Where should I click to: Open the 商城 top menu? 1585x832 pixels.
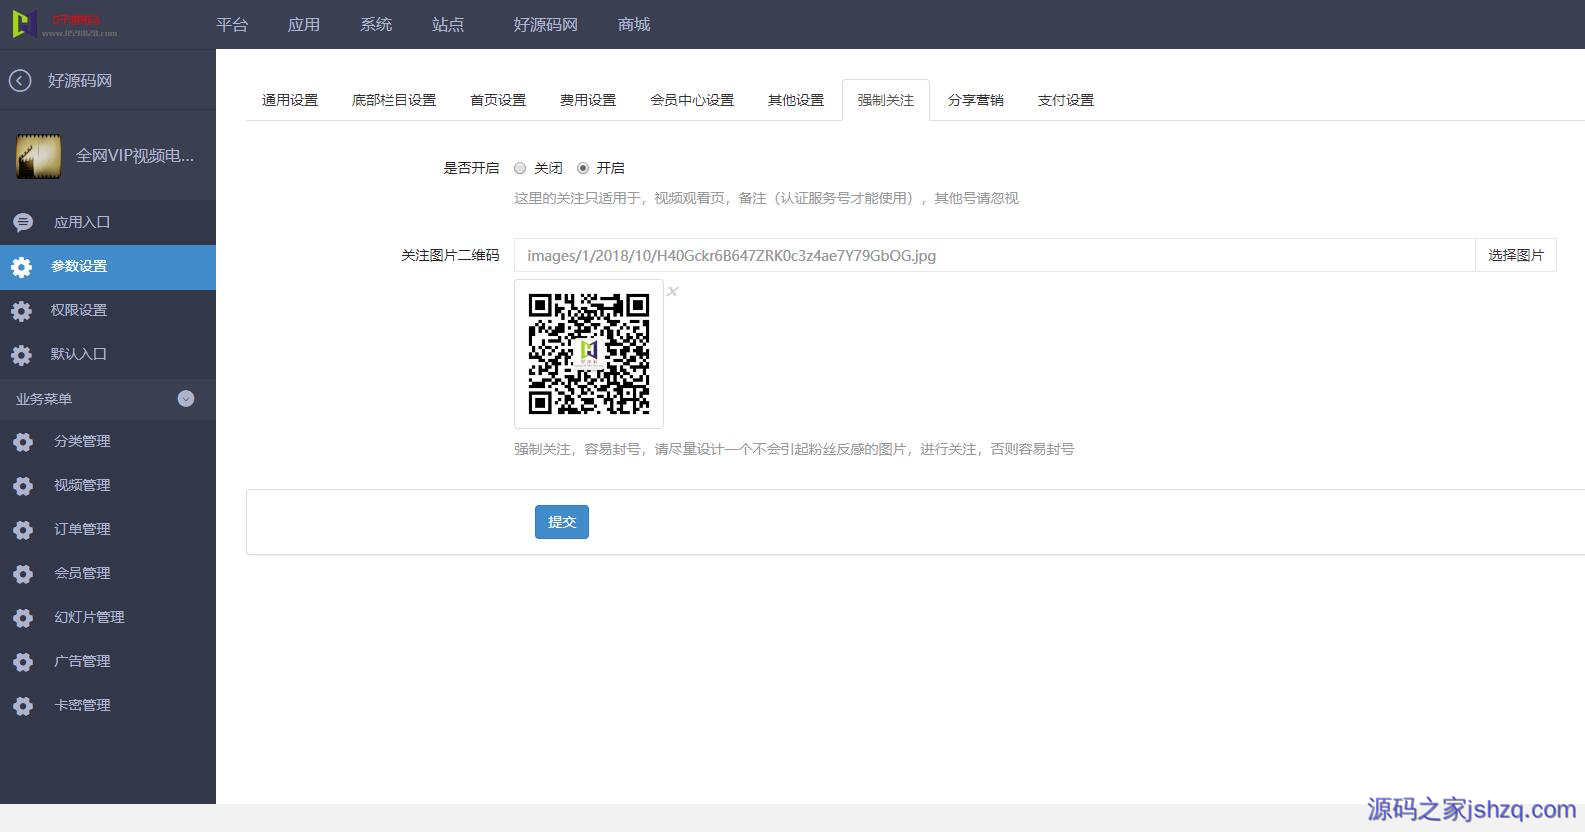pos(634,24)
